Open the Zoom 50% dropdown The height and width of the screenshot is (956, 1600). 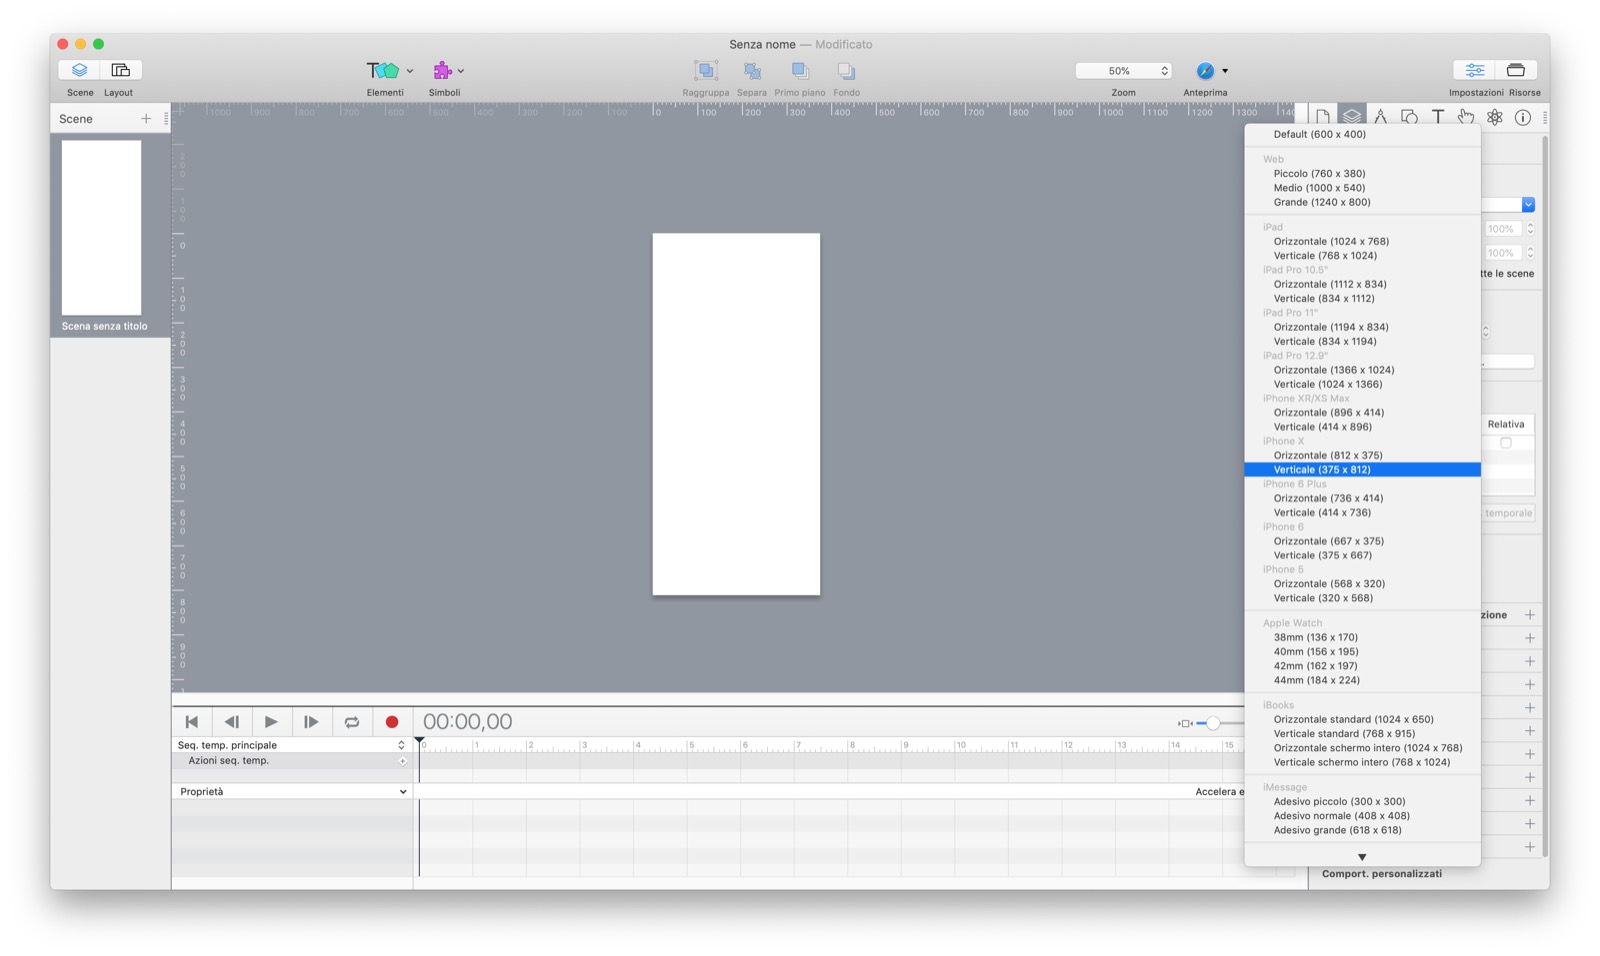coord(1123,71)
